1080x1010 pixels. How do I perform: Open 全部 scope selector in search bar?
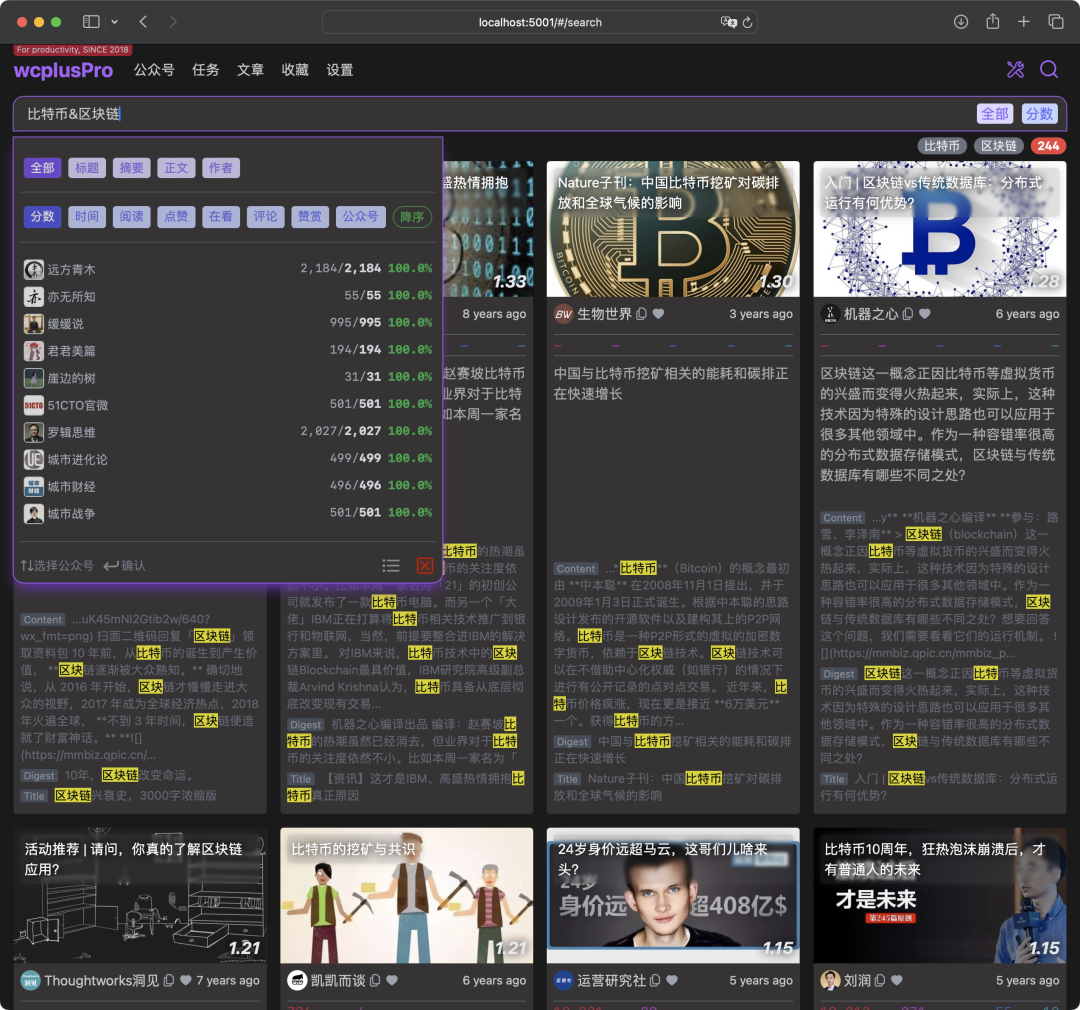coord(995,114)
